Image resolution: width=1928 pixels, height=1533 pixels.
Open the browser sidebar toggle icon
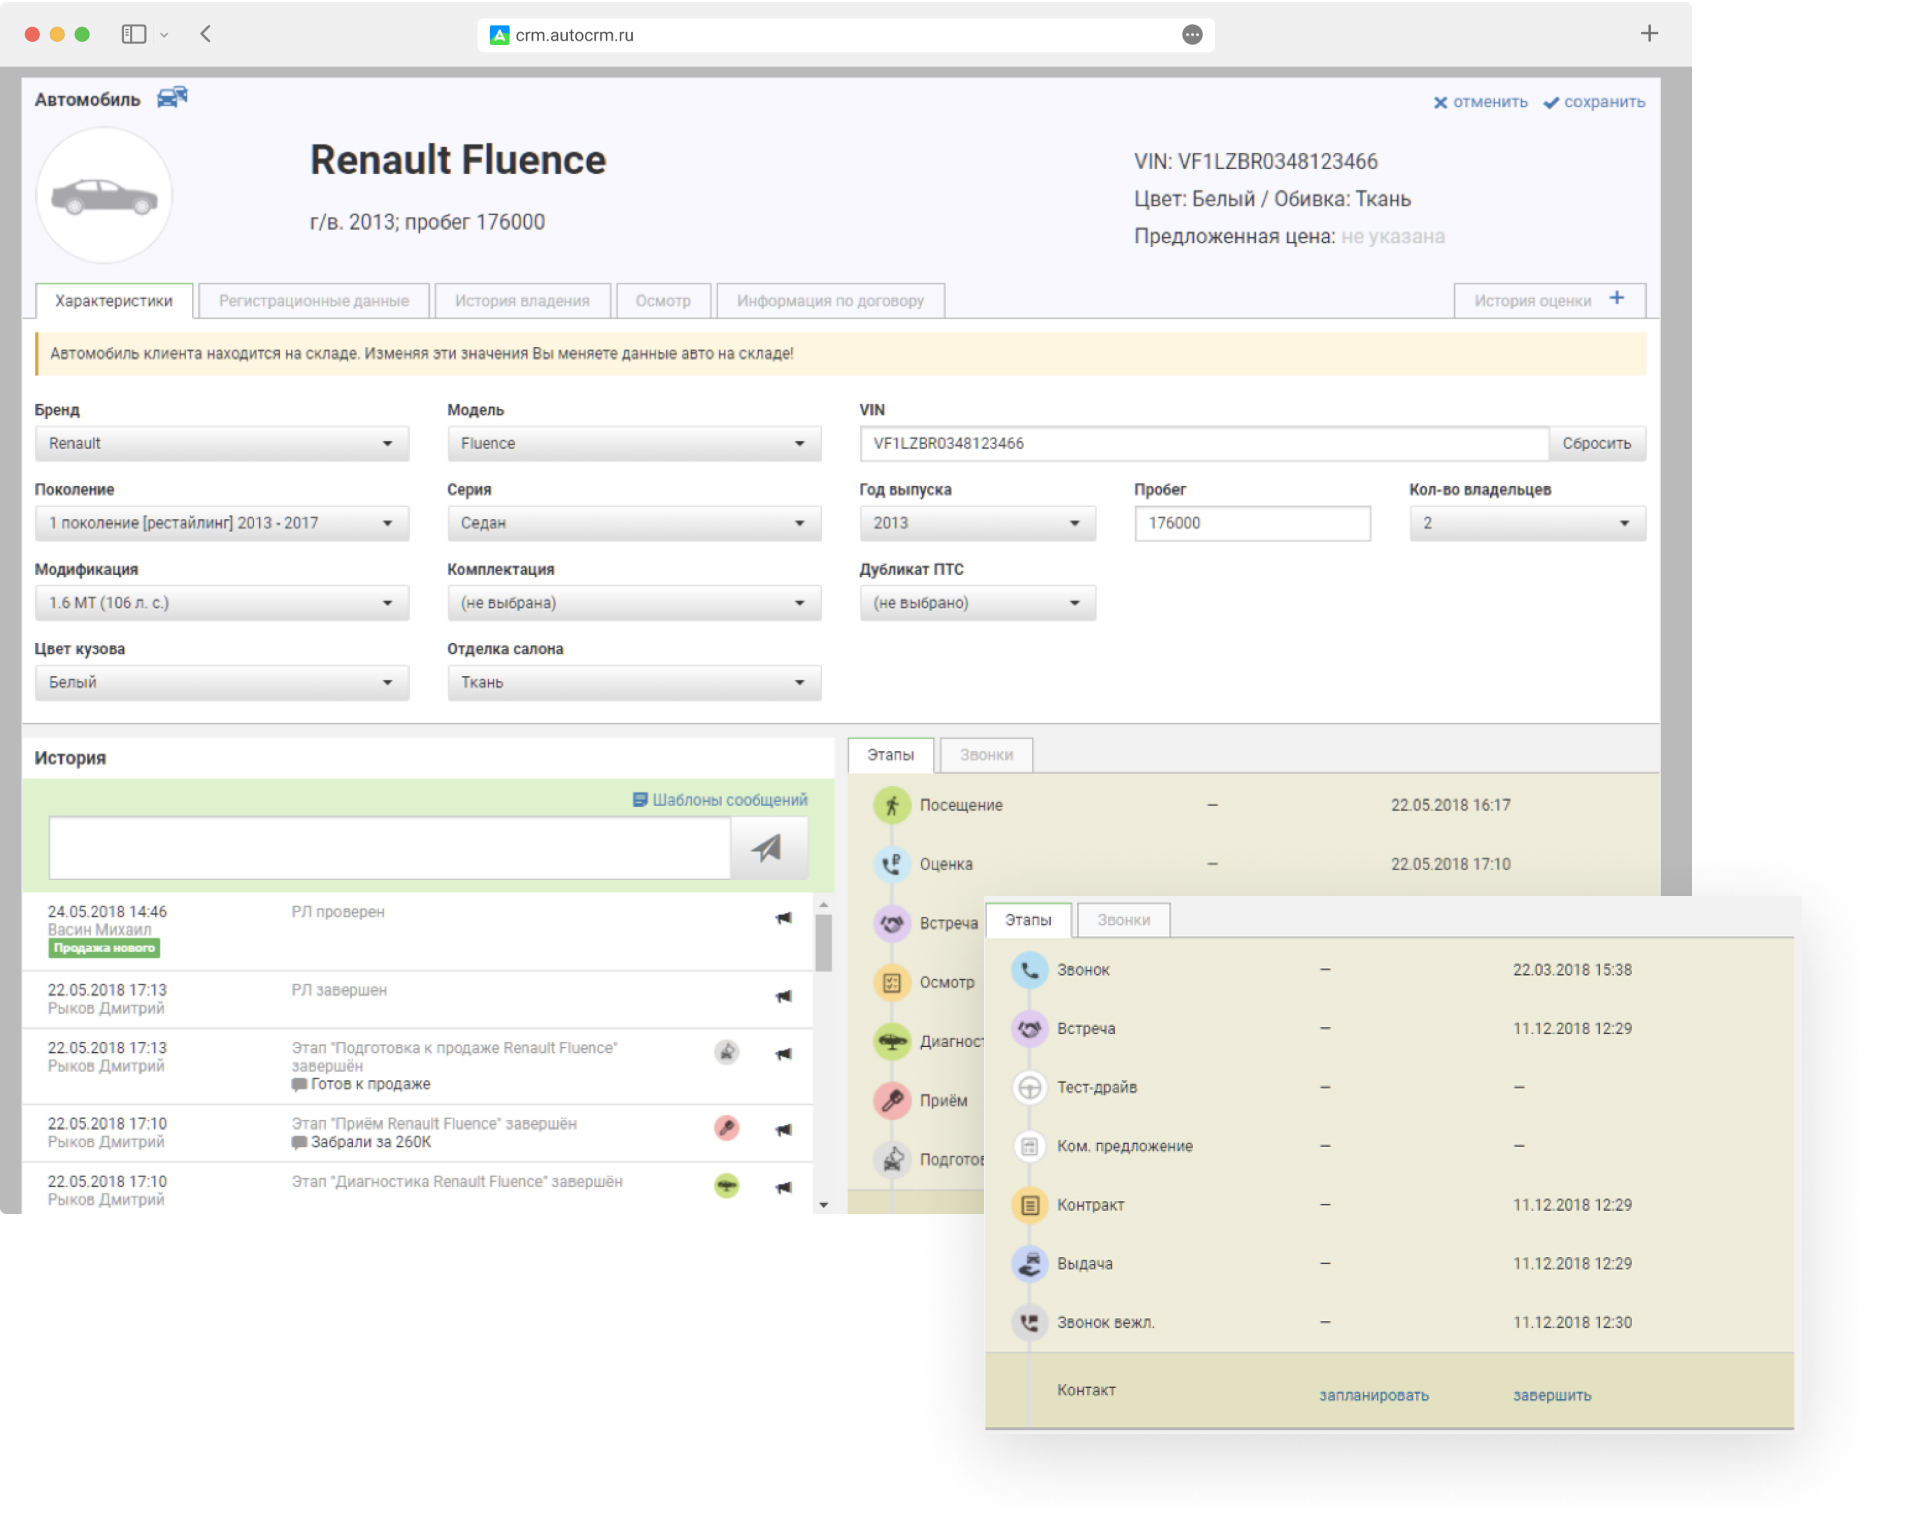pyautogui.click(x=134, y=34)
